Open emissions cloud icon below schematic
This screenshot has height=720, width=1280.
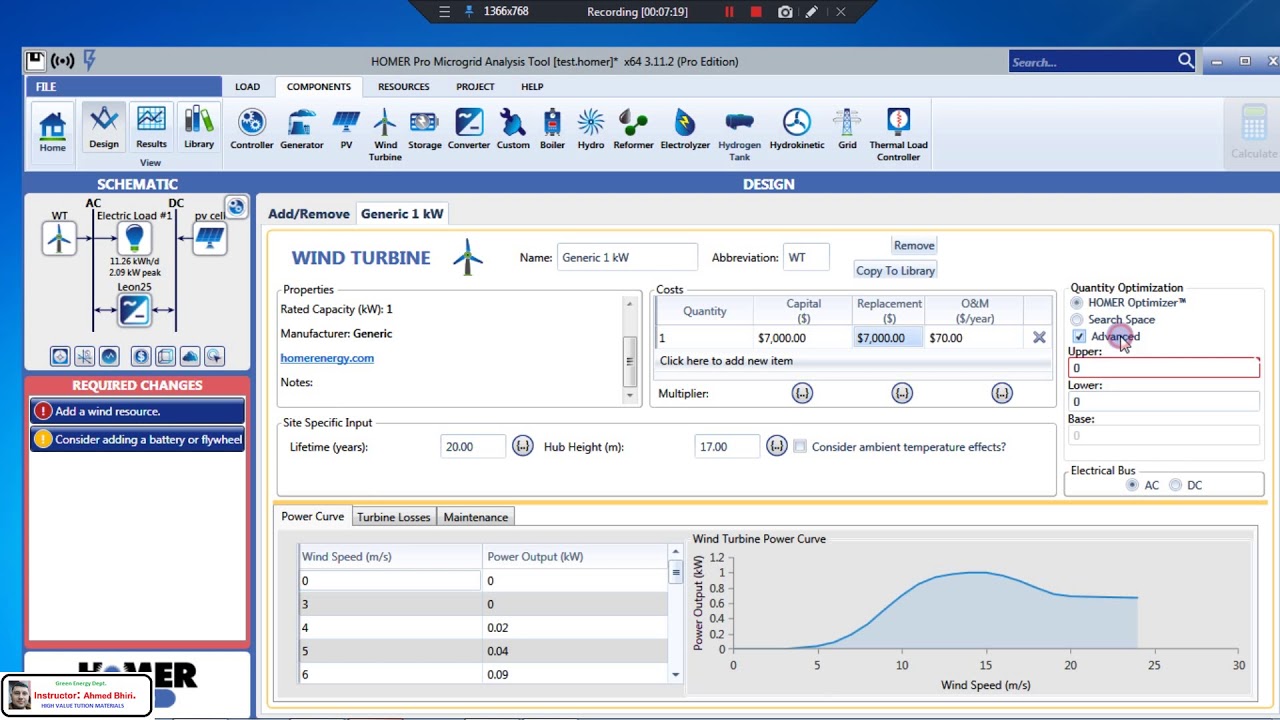click(x=189, y=356)
